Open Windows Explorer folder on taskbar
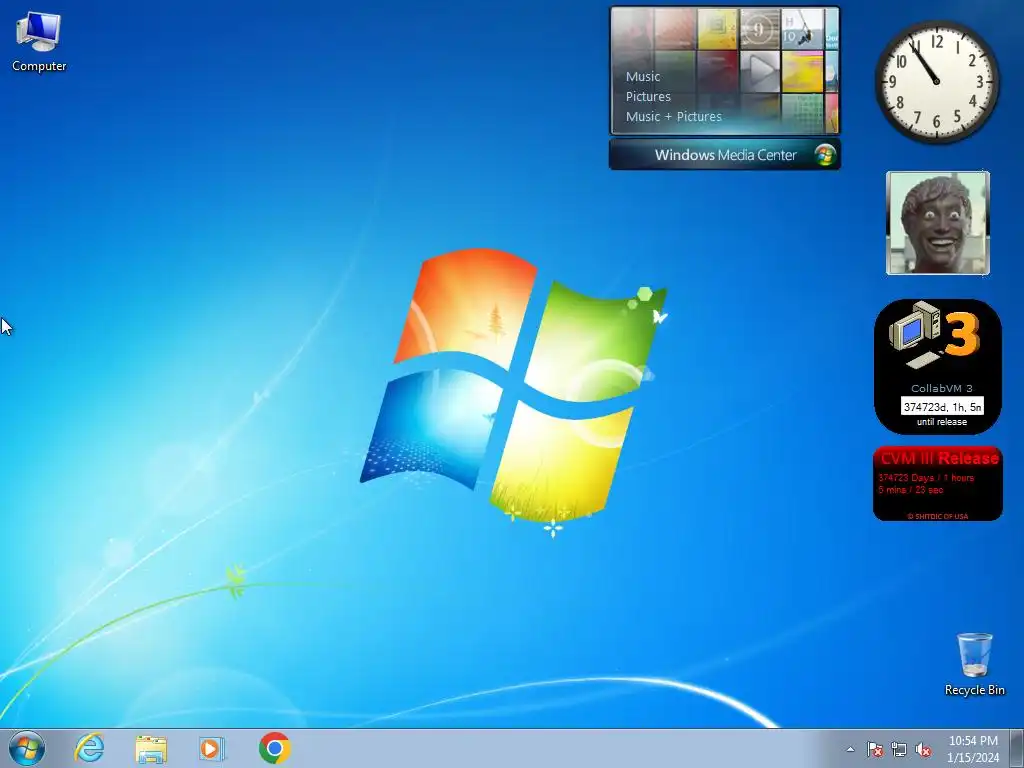 click(151, 748)
